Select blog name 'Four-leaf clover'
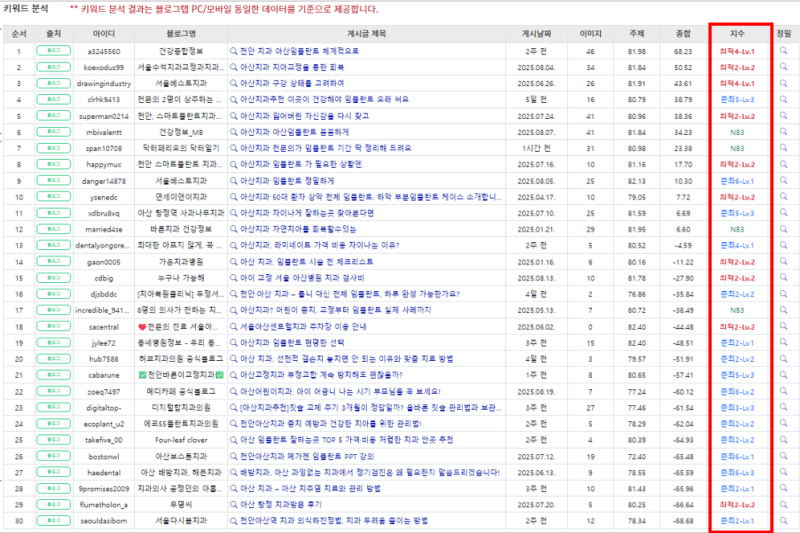Image resolution: width=800 pixels, height=533 pixels. click(x=181, y=440)
